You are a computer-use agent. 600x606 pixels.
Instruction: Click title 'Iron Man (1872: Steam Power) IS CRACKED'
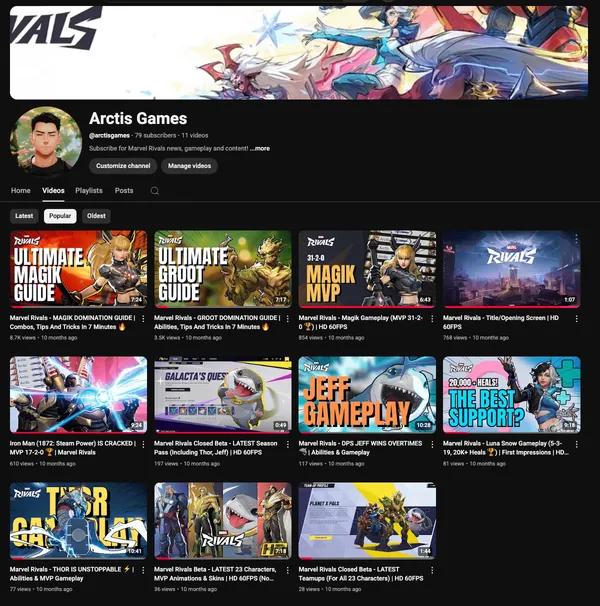[73, 448]
